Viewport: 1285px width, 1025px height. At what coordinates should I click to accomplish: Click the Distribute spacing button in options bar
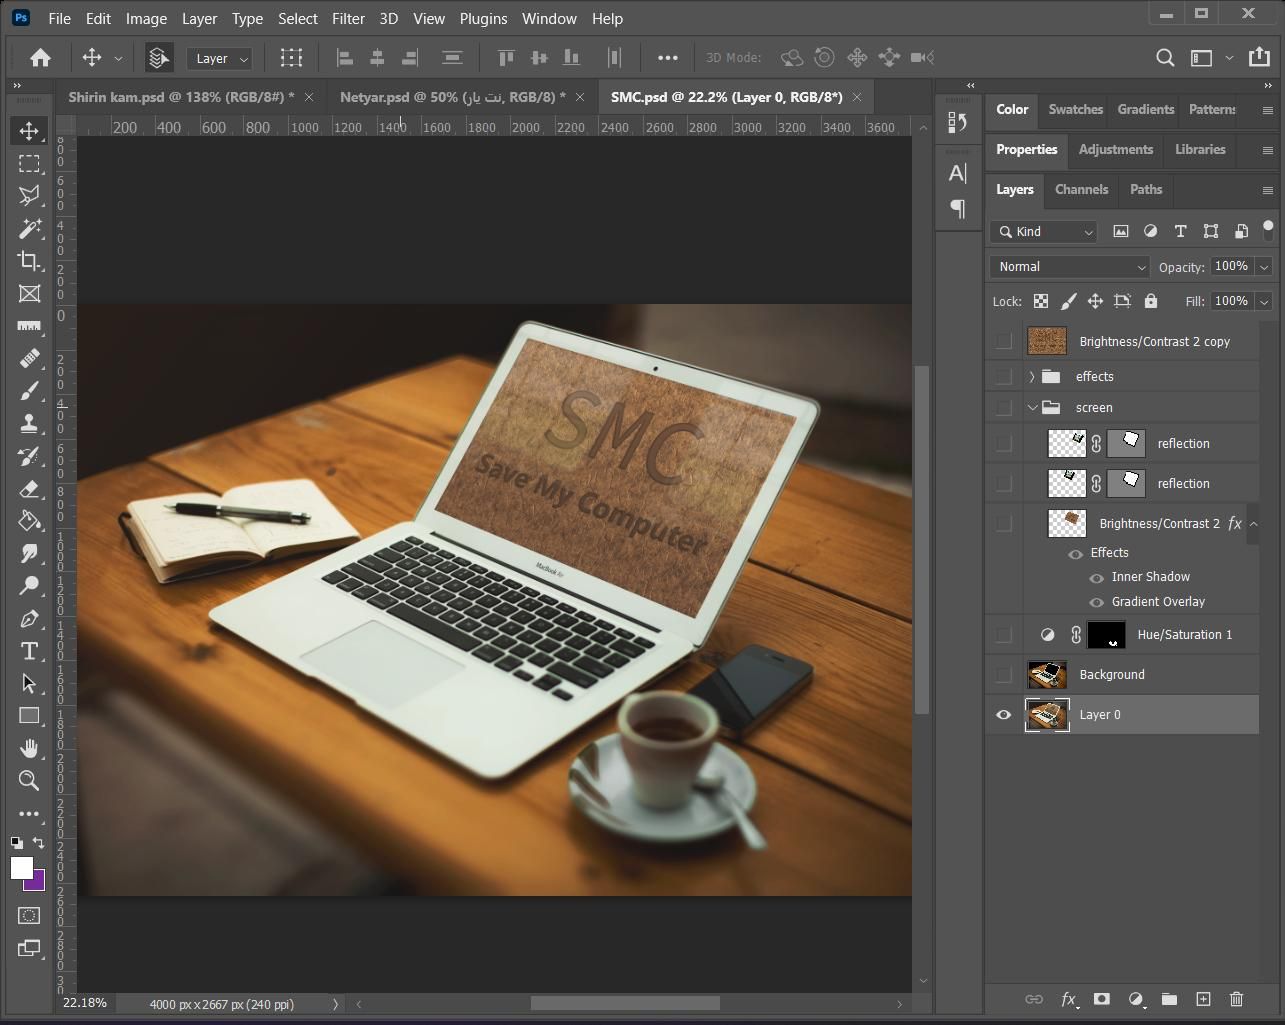coord(615,58)
